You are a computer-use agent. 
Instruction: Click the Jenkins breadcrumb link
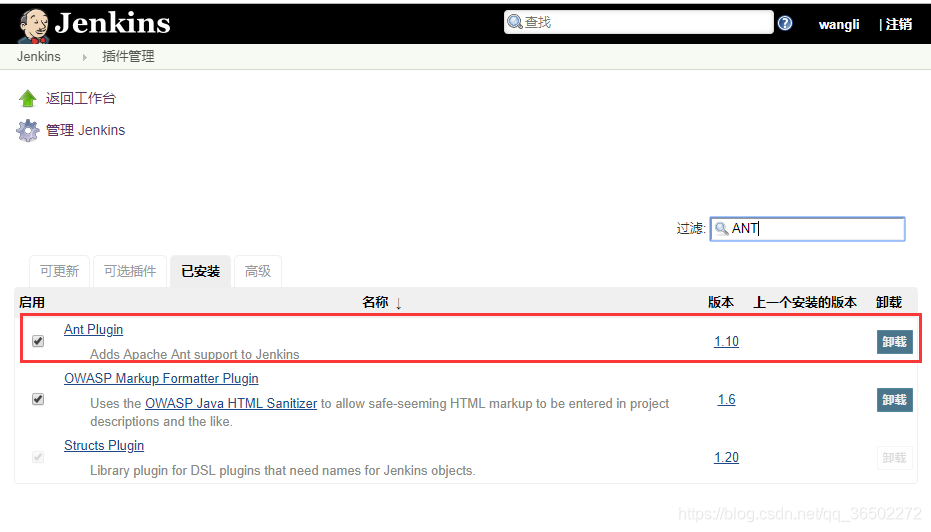coord(39,56)
